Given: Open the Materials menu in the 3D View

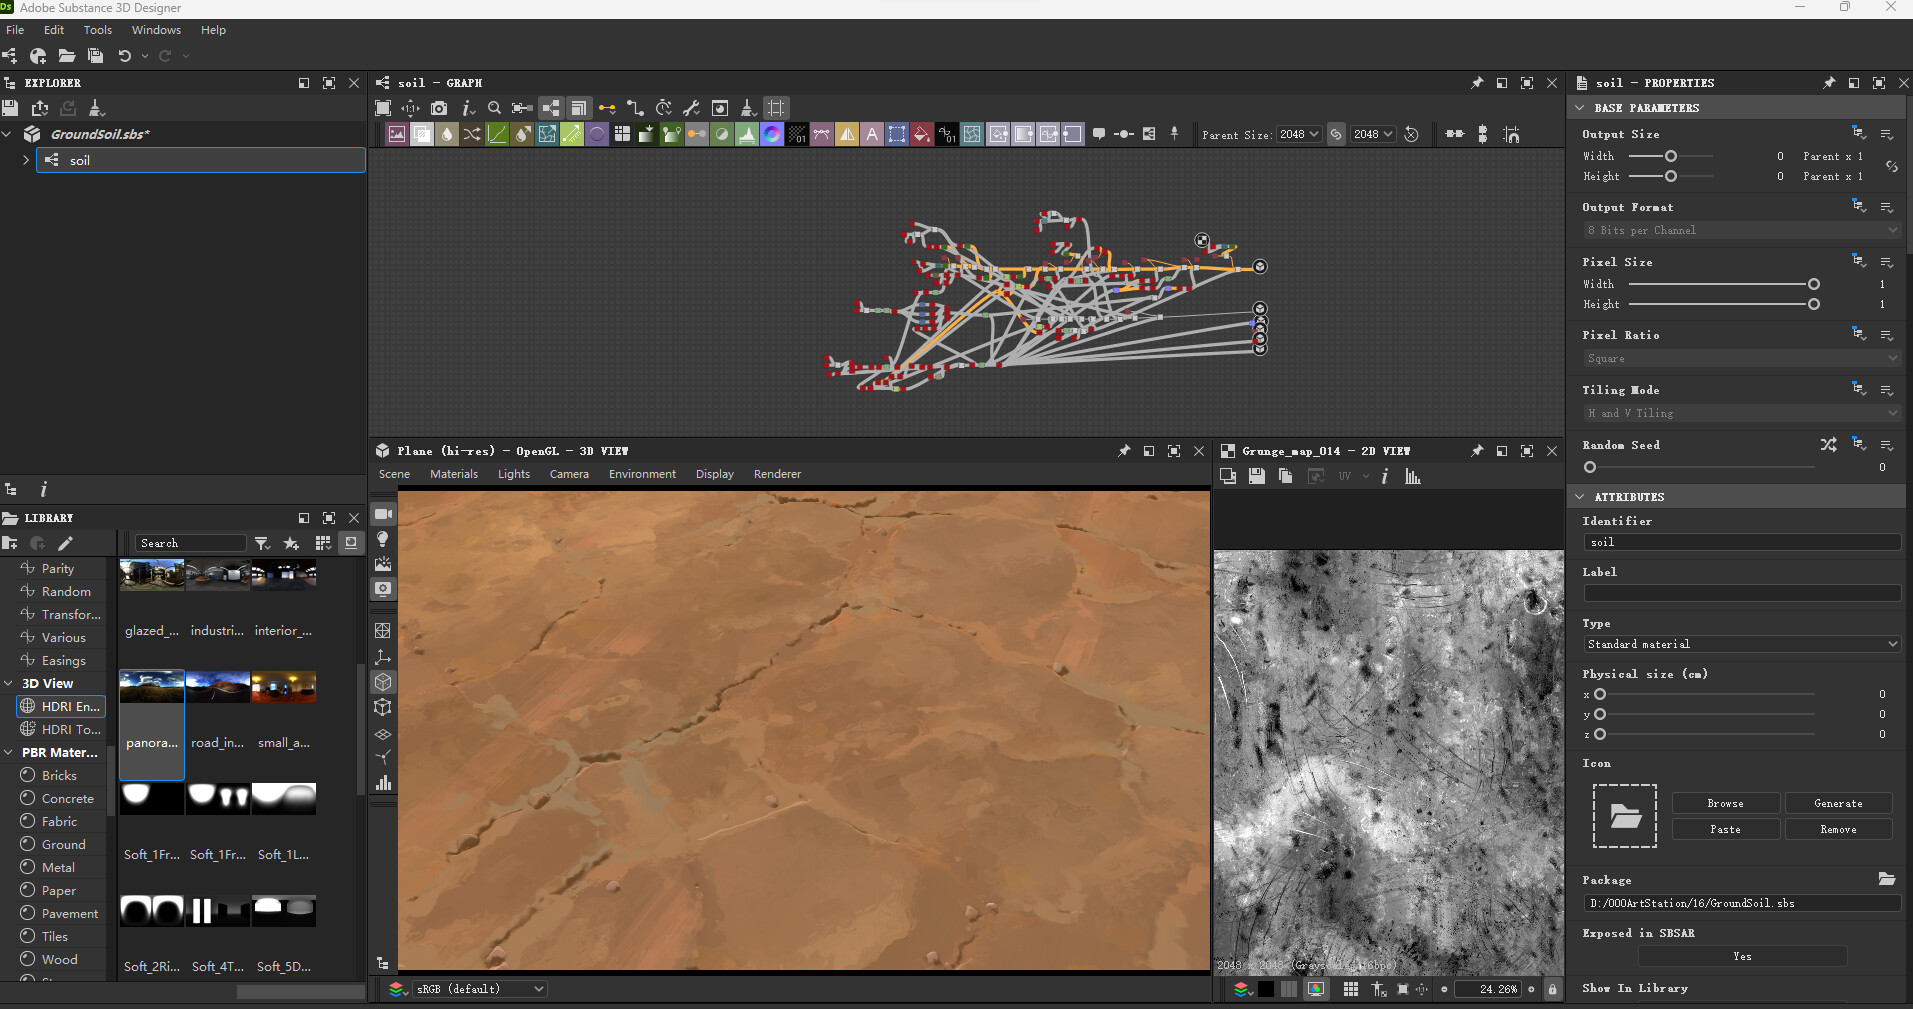Looking at the screenshot, I should point(453,473).
